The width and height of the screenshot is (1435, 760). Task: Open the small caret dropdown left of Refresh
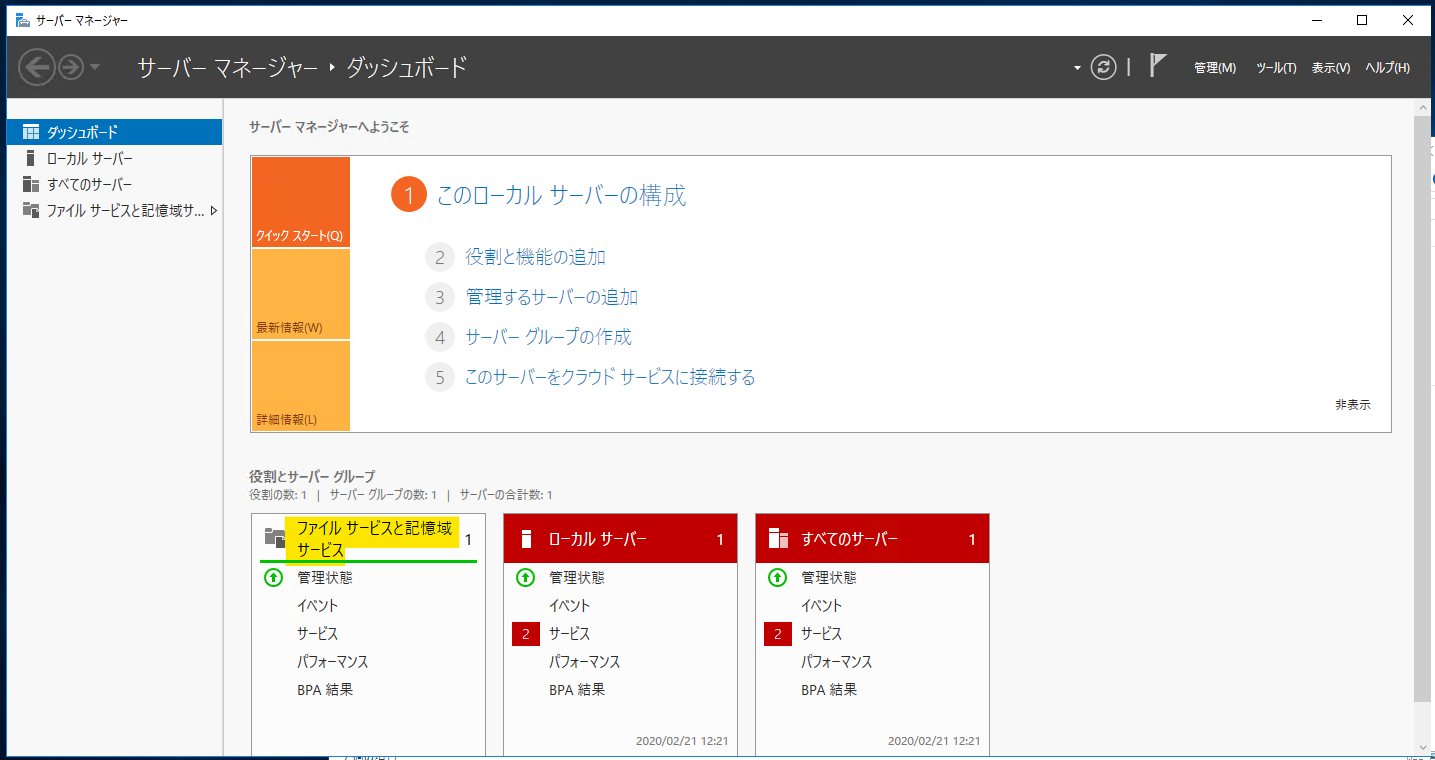(x=1075, y=67)
